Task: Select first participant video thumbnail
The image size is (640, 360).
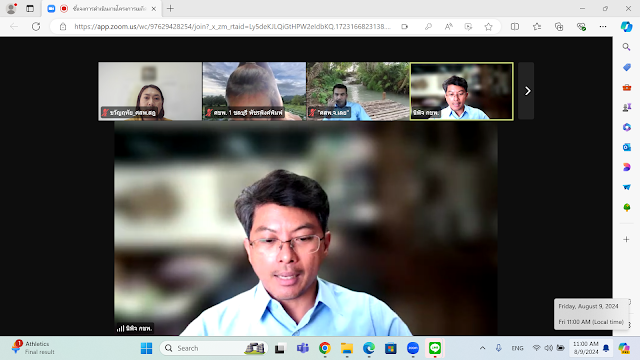Action: (150, 91)
